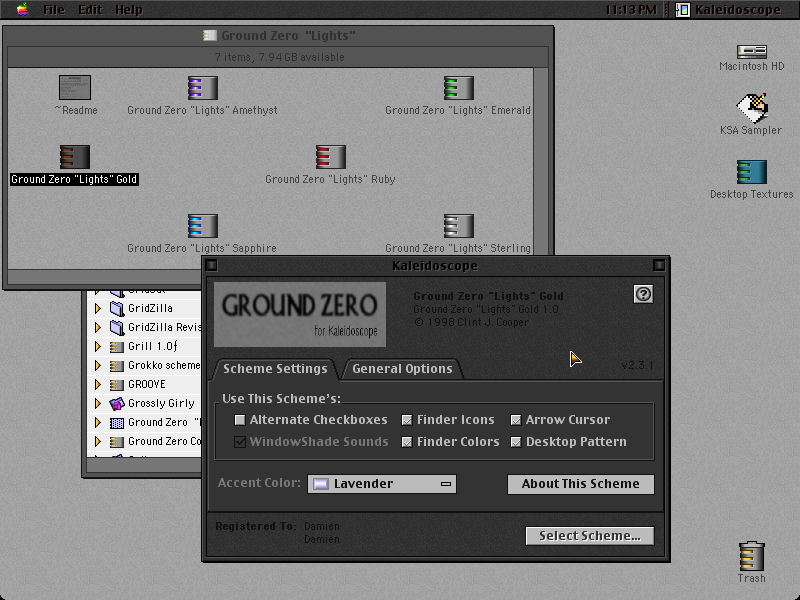Click the "7 items, 7.94 GB available" header text

(x=279, y=57)
